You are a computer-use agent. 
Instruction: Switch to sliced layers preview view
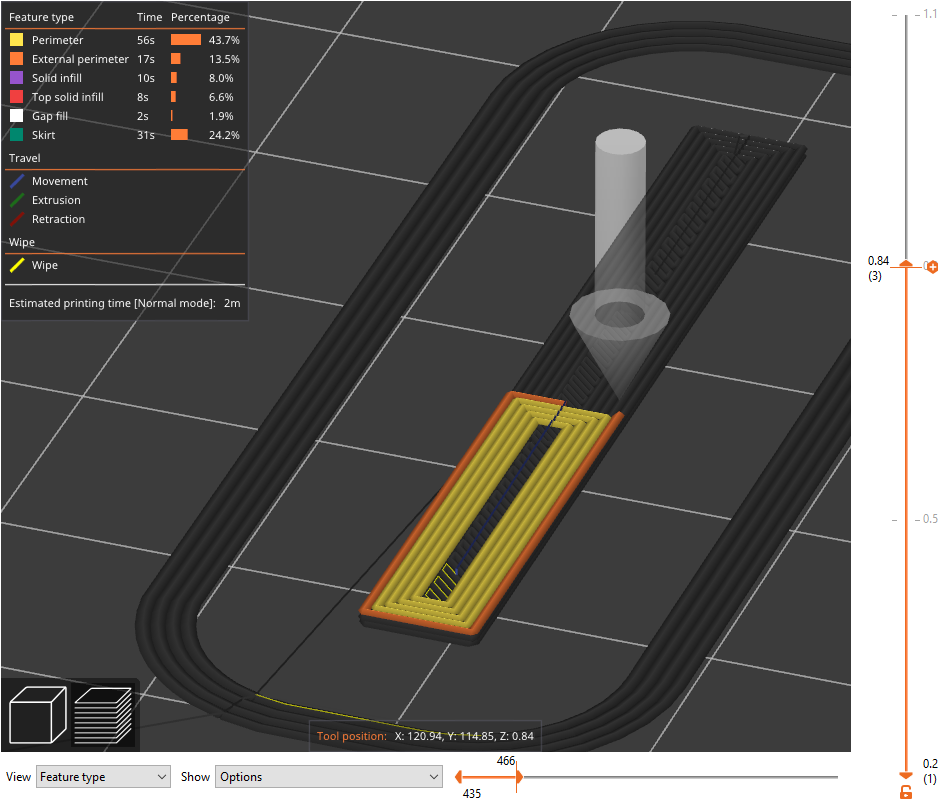coord(103,714)
